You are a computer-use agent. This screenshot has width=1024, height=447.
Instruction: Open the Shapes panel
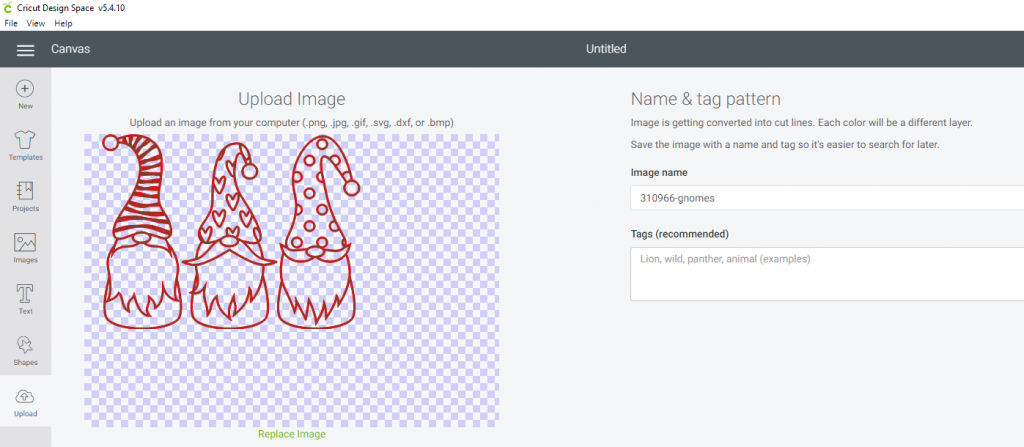(25, 350)
